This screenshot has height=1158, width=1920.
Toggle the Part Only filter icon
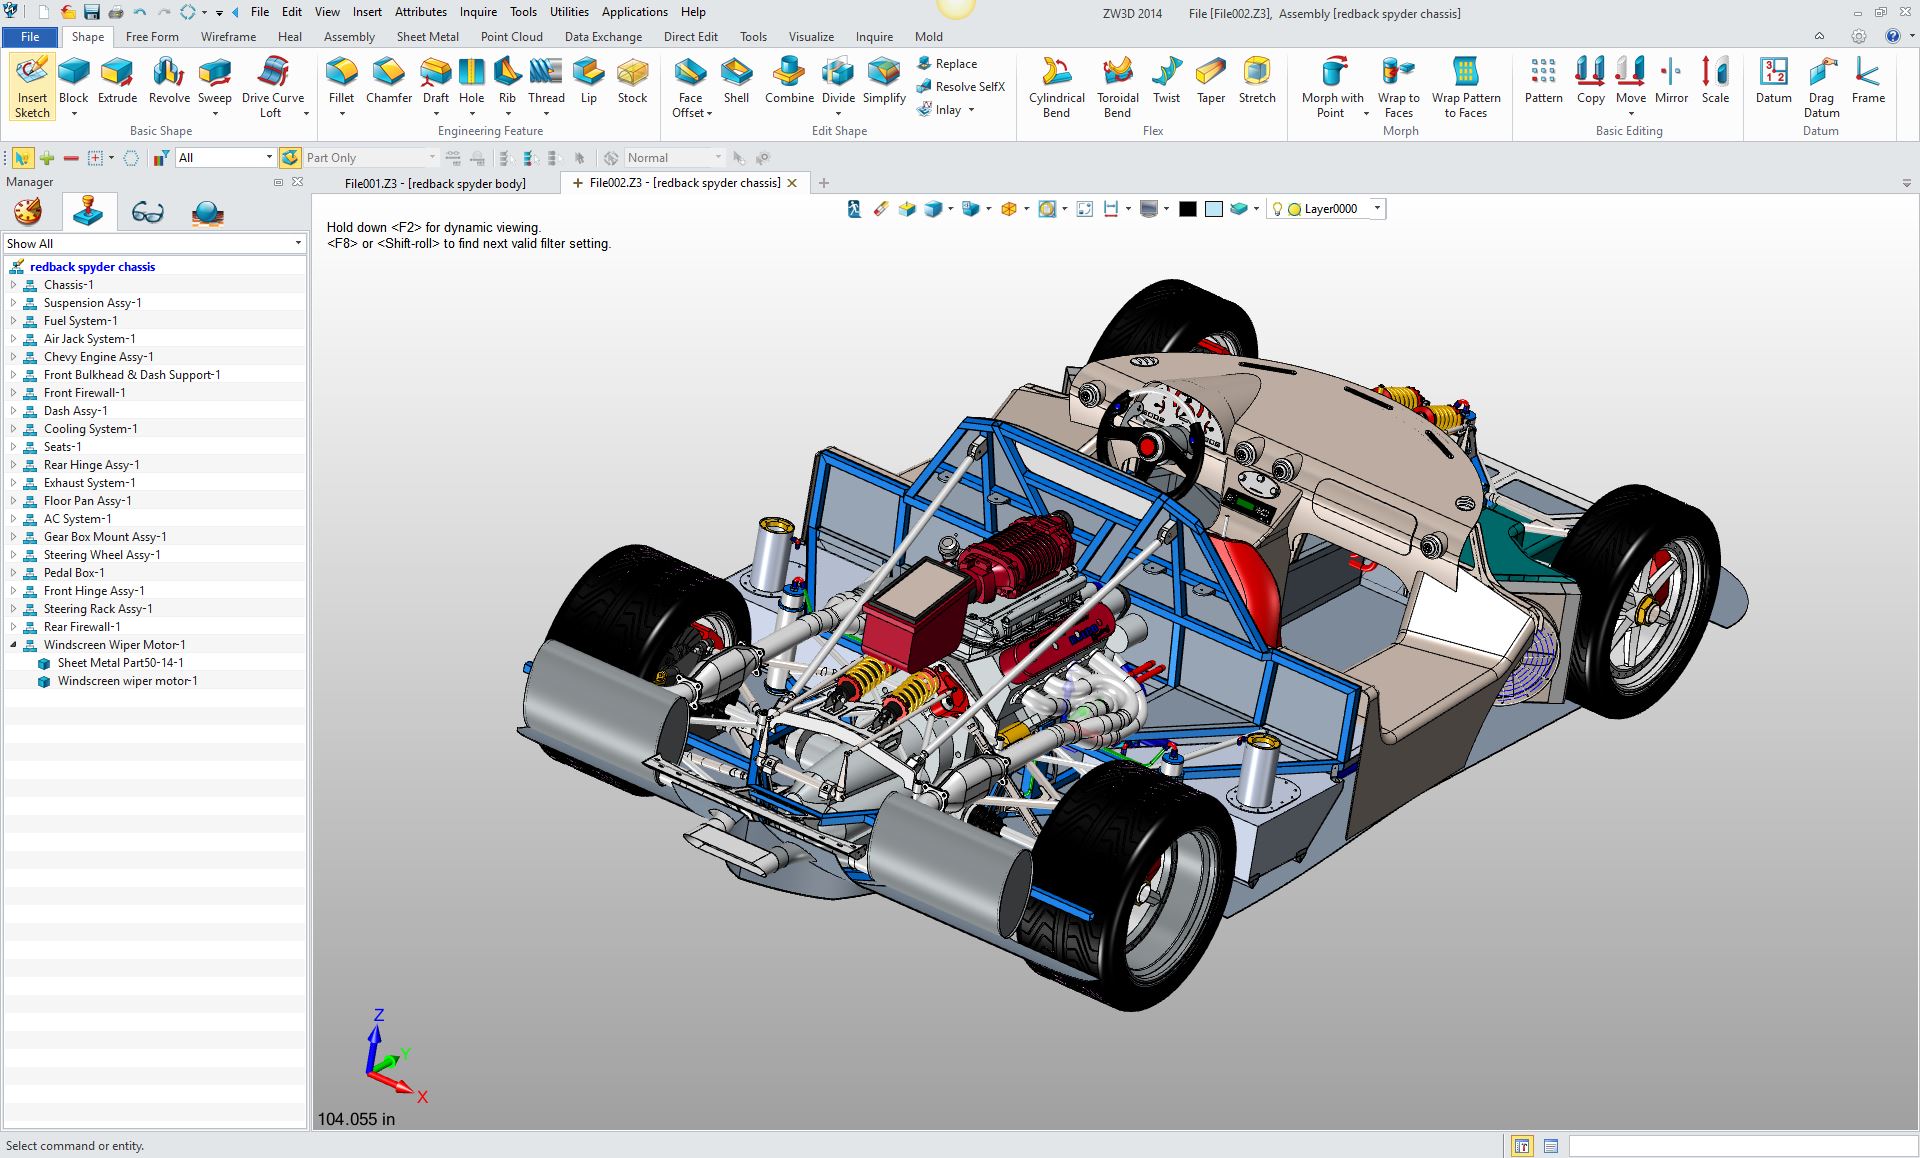tap(290, 158)
